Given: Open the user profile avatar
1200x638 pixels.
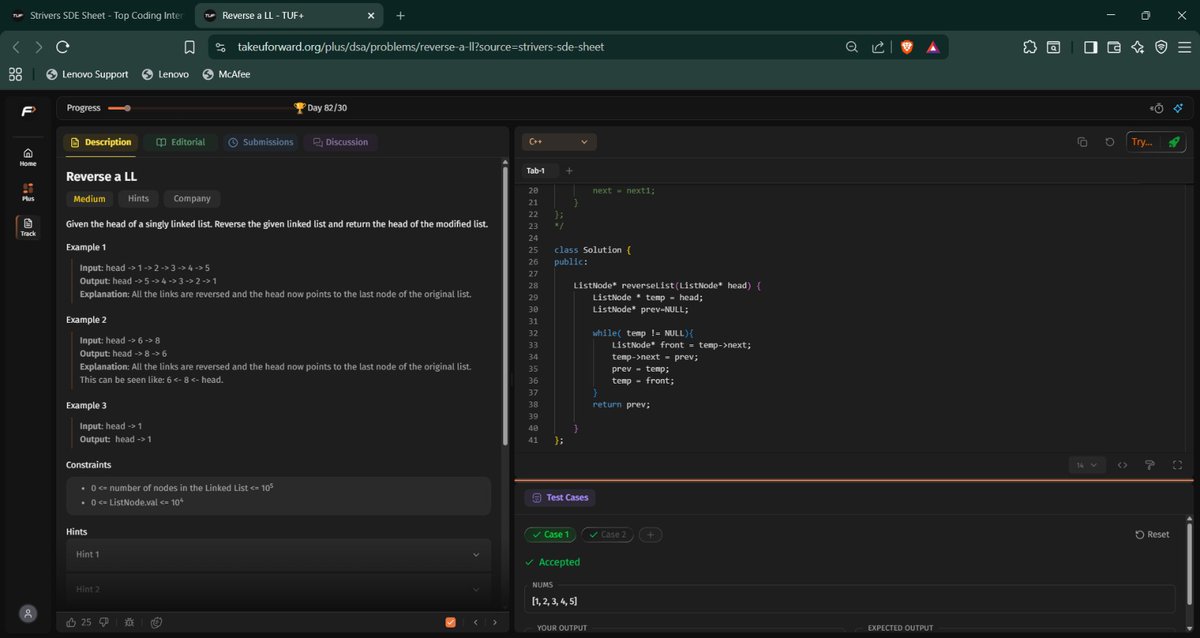Looking at the screenshot, I should [28, 613].
